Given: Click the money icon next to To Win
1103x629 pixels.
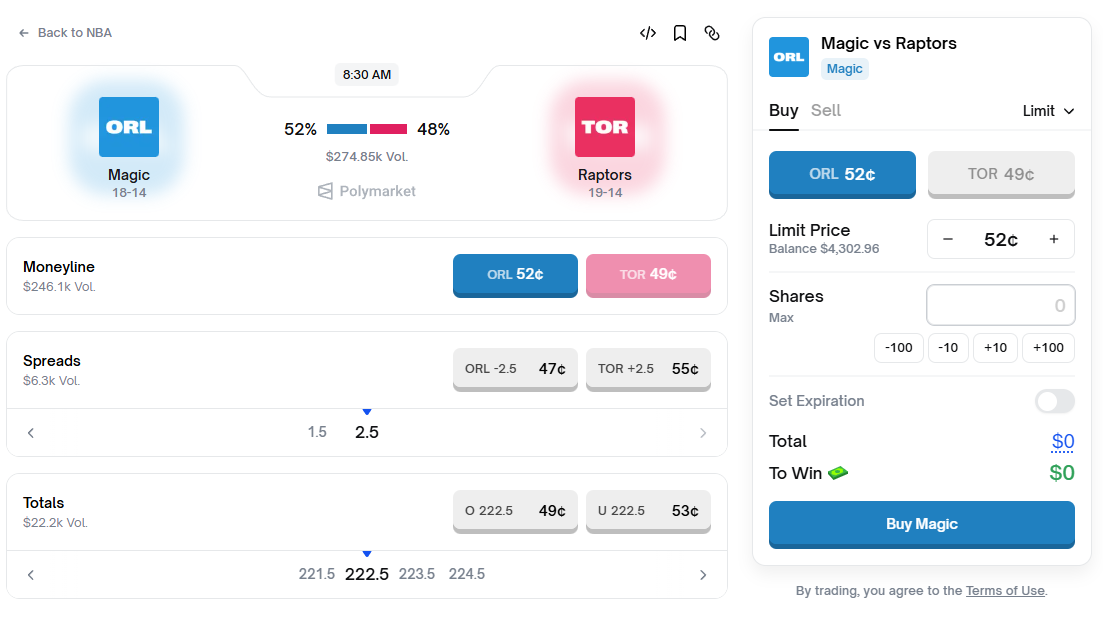Looking at the screenshot, I should tap(839, 473).
